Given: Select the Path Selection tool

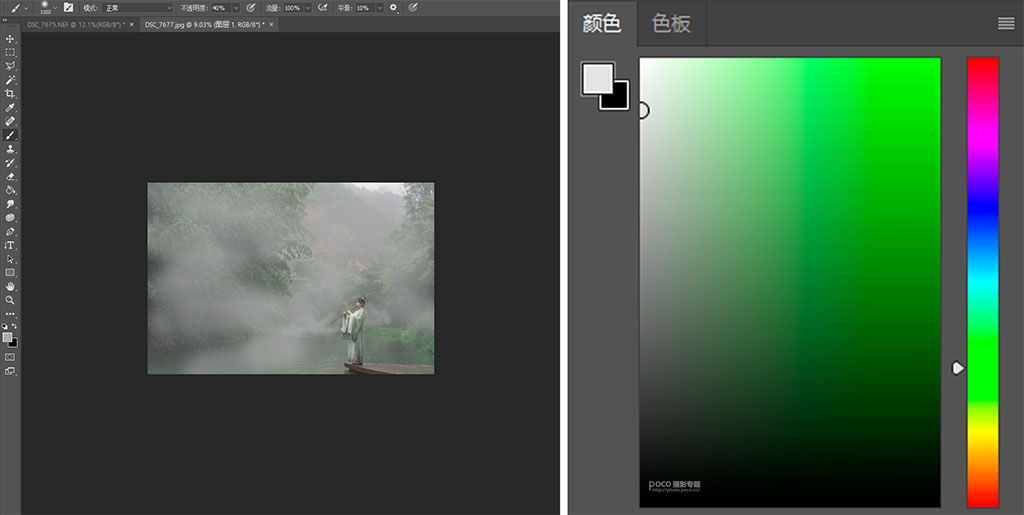Looking at the screenshot, I should click(10, 259).
